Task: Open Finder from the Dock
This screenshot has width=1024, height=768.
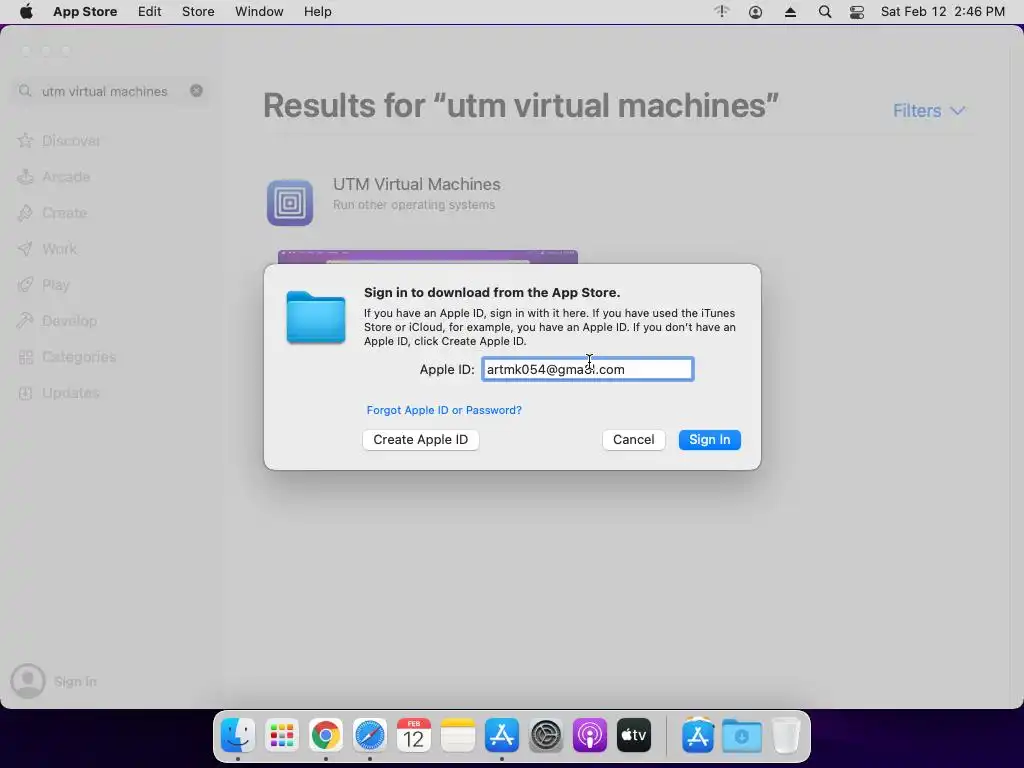Action: click(x=238, y=735)
